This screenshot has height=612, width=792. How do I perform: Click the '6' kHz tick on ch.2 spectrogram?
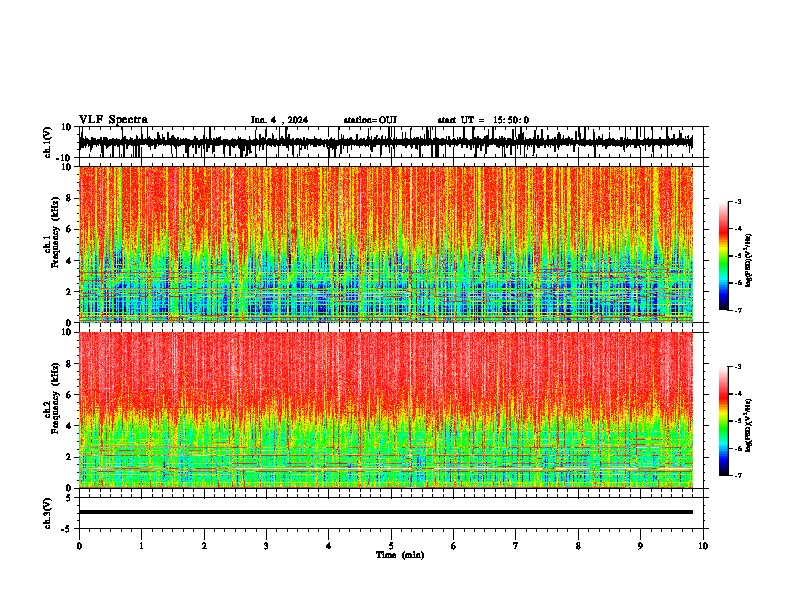pos(69,395)
